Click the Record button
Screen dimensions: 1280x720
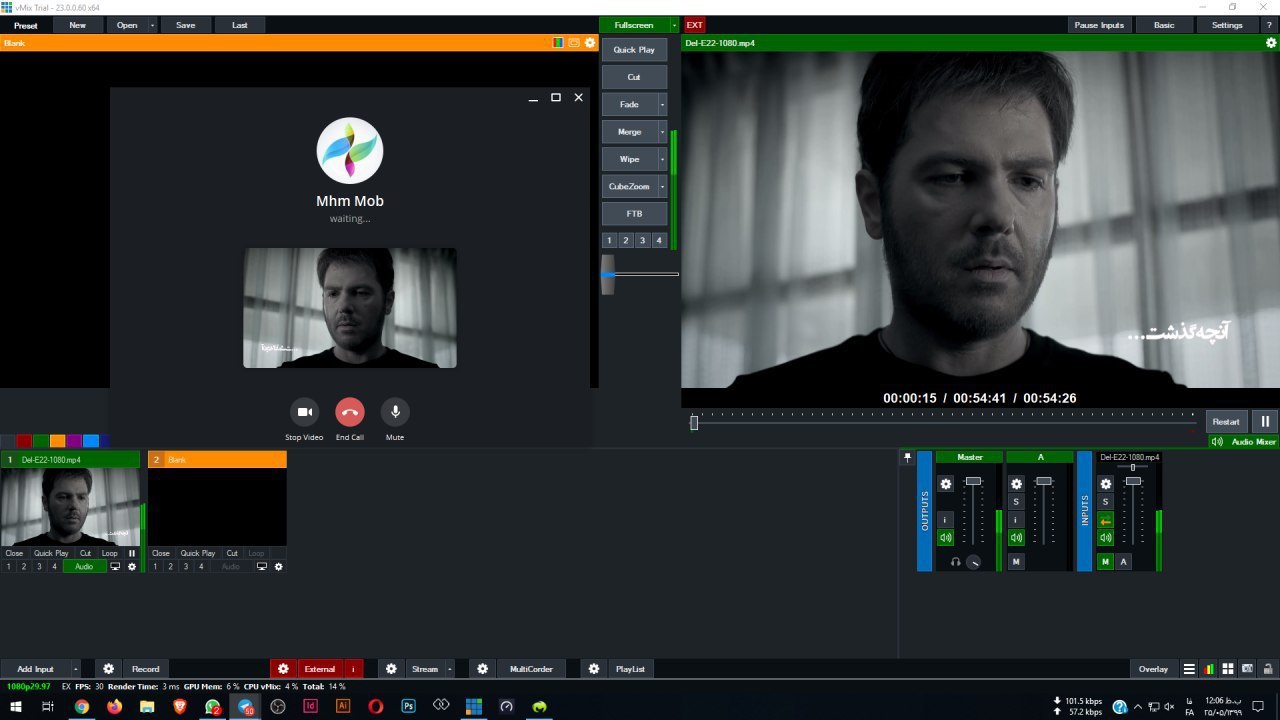point(146,669)
